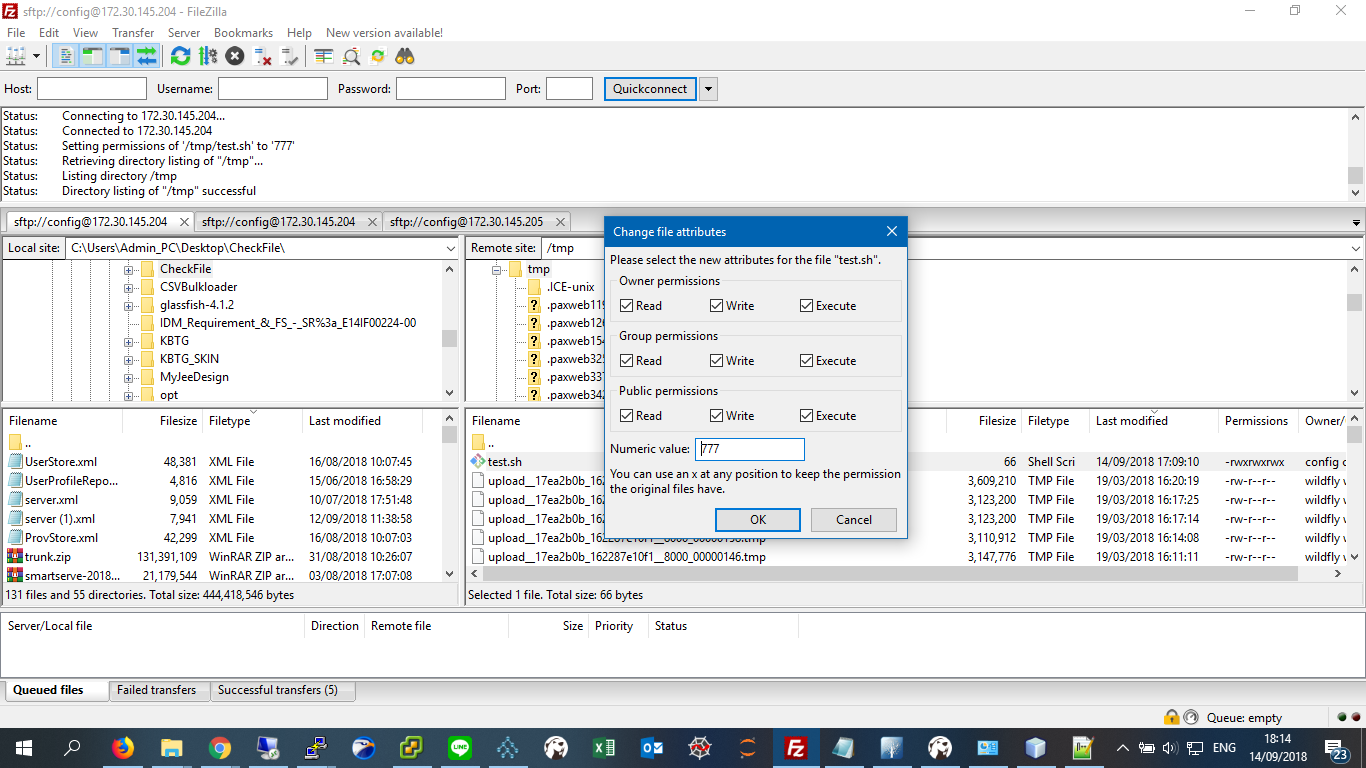
Task: Open recursive file search binoculars icon
Action: tap(405, 57)
